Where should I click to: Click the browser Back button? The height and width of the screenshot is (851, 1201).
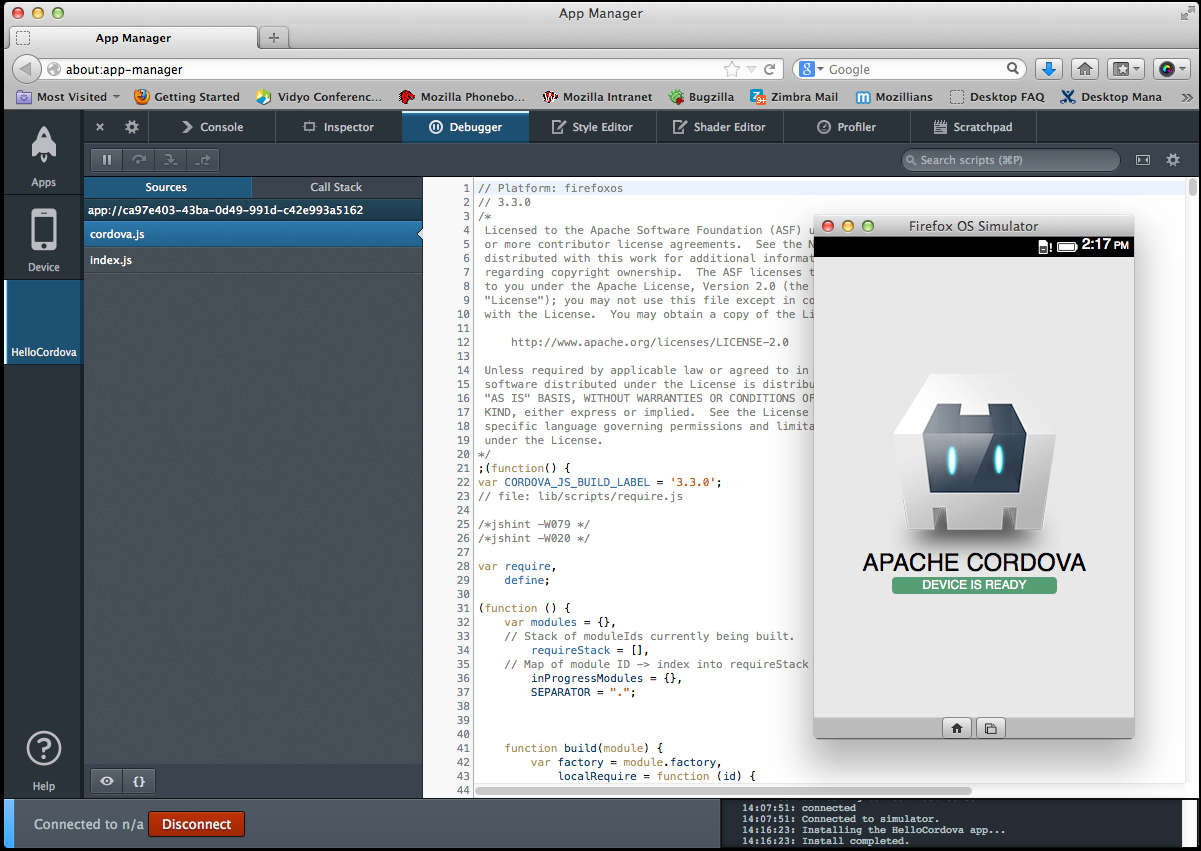27,69
